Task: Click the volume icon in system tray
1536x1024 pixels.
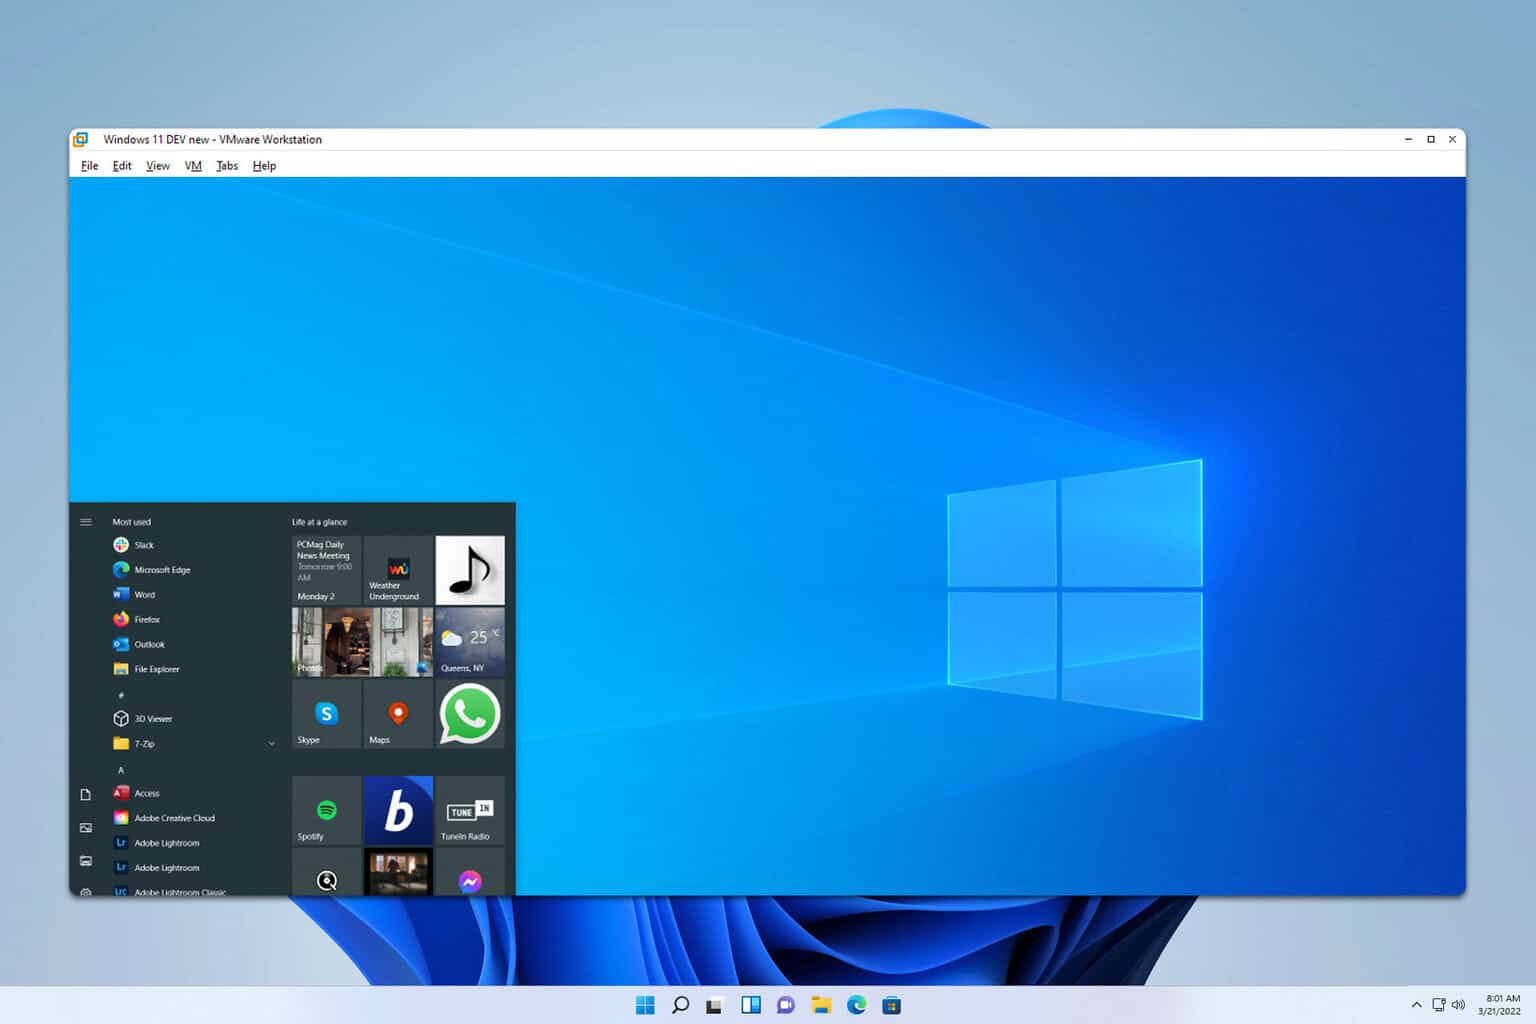Action: pos(1458,1005)
